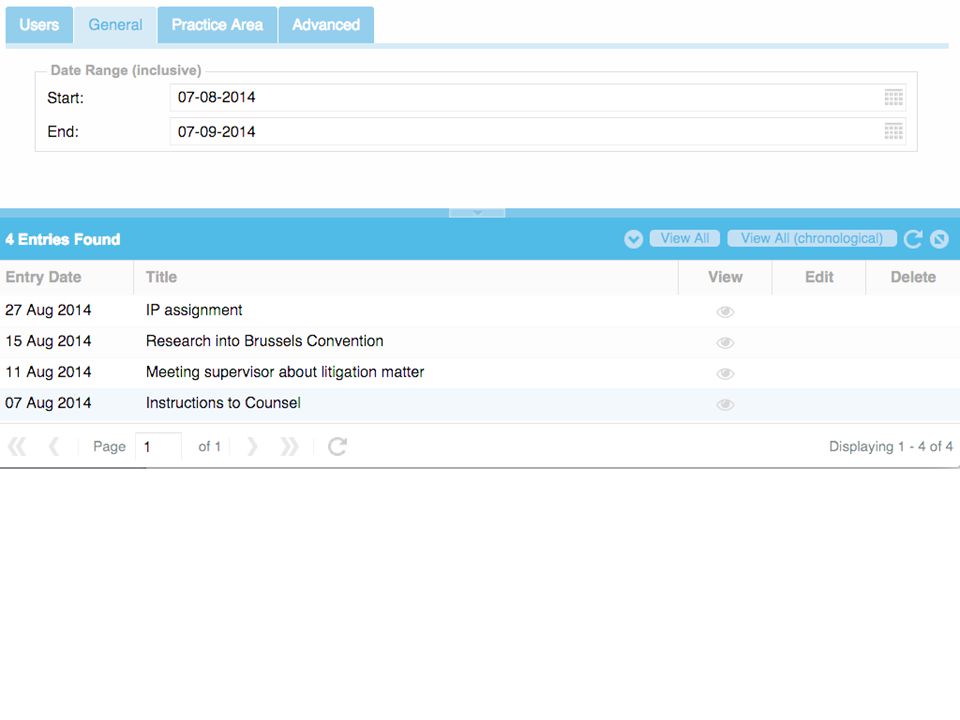Go to the previous page of results
This screenshot has height=720, width=960.
pos(54,446)
